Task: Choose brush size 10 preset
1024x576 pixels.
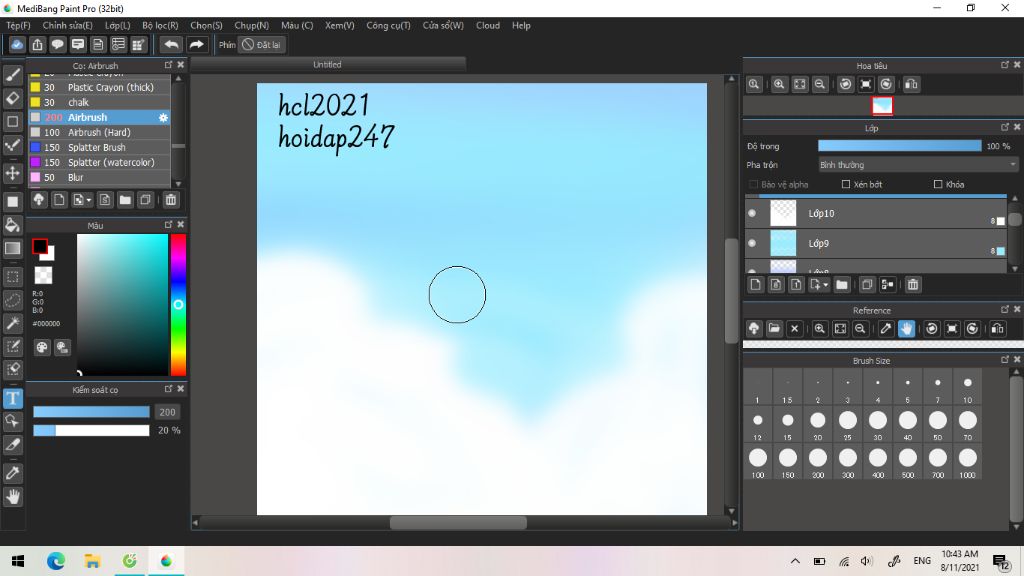Action: pos(967,387)
